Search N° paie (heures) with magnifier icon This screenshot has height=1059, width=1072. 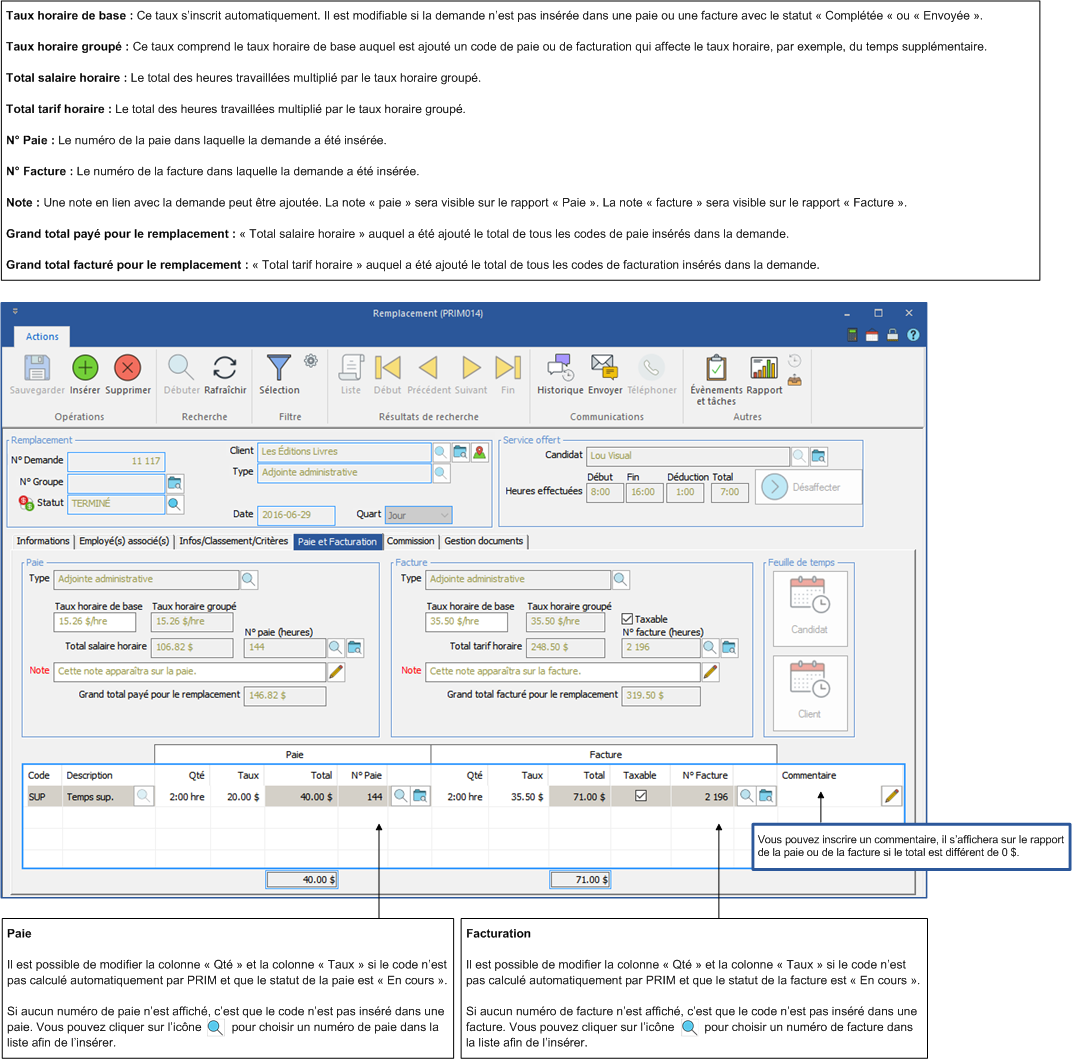336,647
